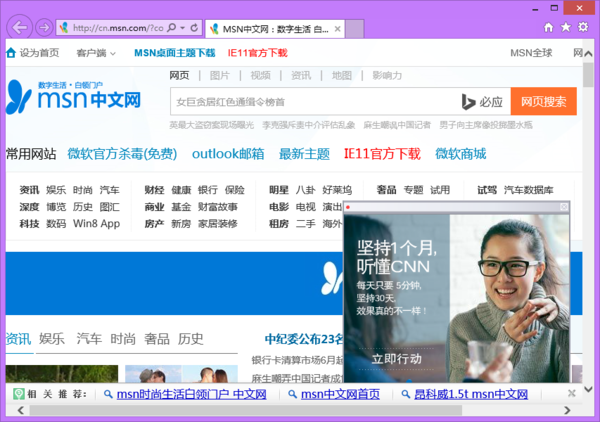Close the MSN中文网 browser tab
Viewport: 600px width, 422px height.
(337, 29)
